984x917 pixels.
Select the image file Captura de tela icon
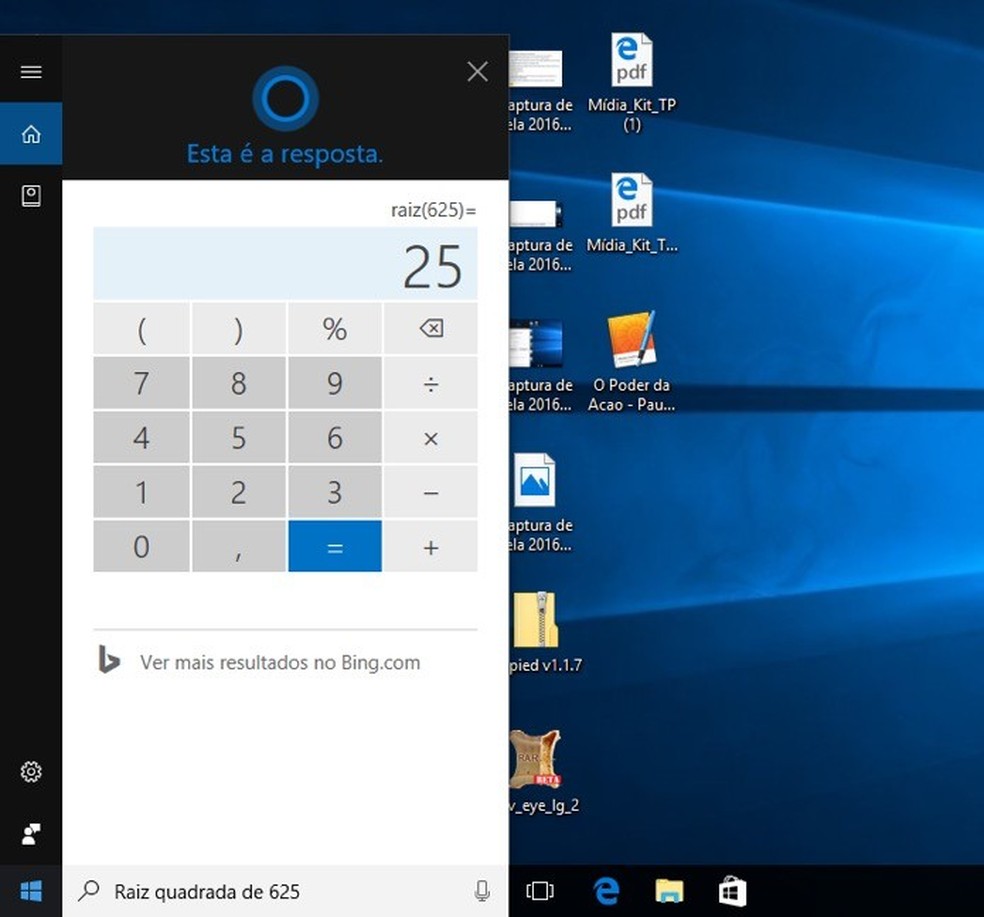pyautogui.click(x=540, y=502)
